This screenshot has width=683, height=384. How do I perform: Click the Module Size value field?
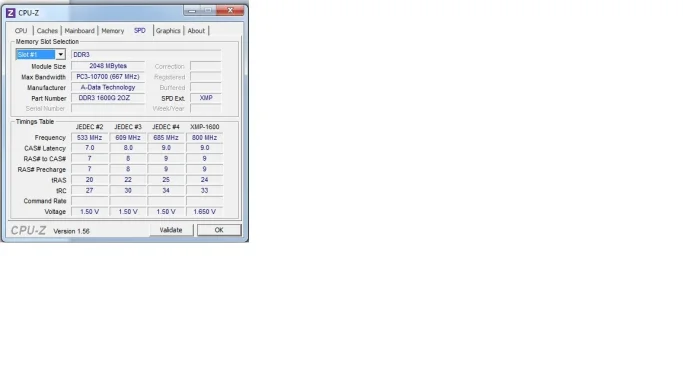coord(108,66)
